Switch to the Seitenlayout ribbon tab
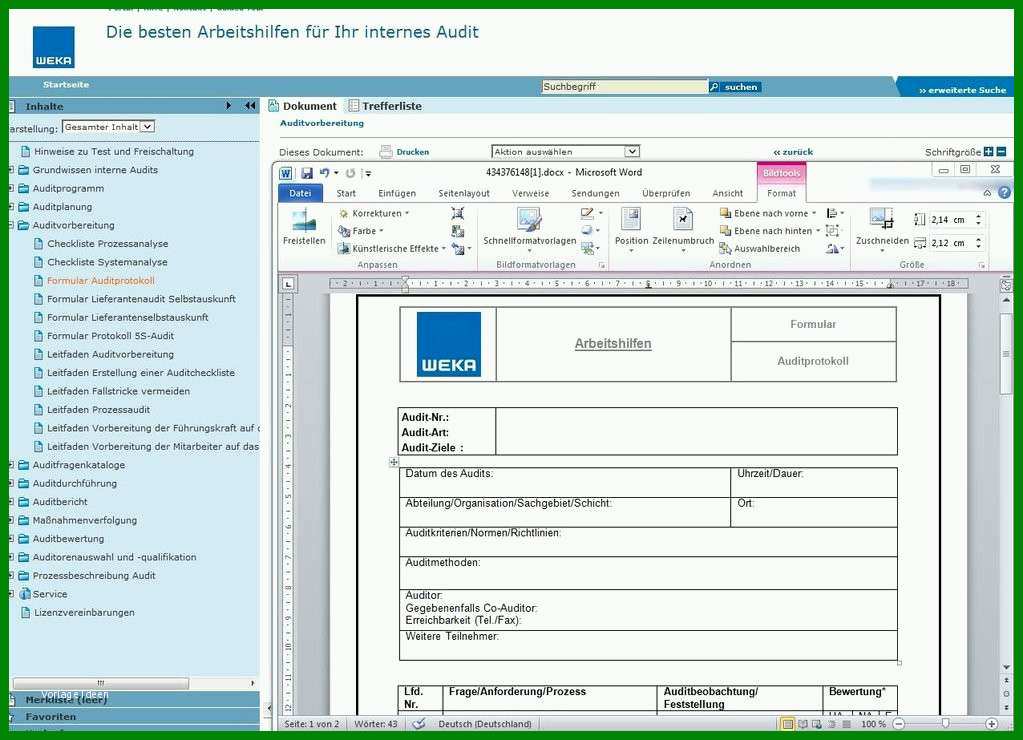Image resolution: width=1023 pixels, height=740 pixels. (x=464, y=193)
